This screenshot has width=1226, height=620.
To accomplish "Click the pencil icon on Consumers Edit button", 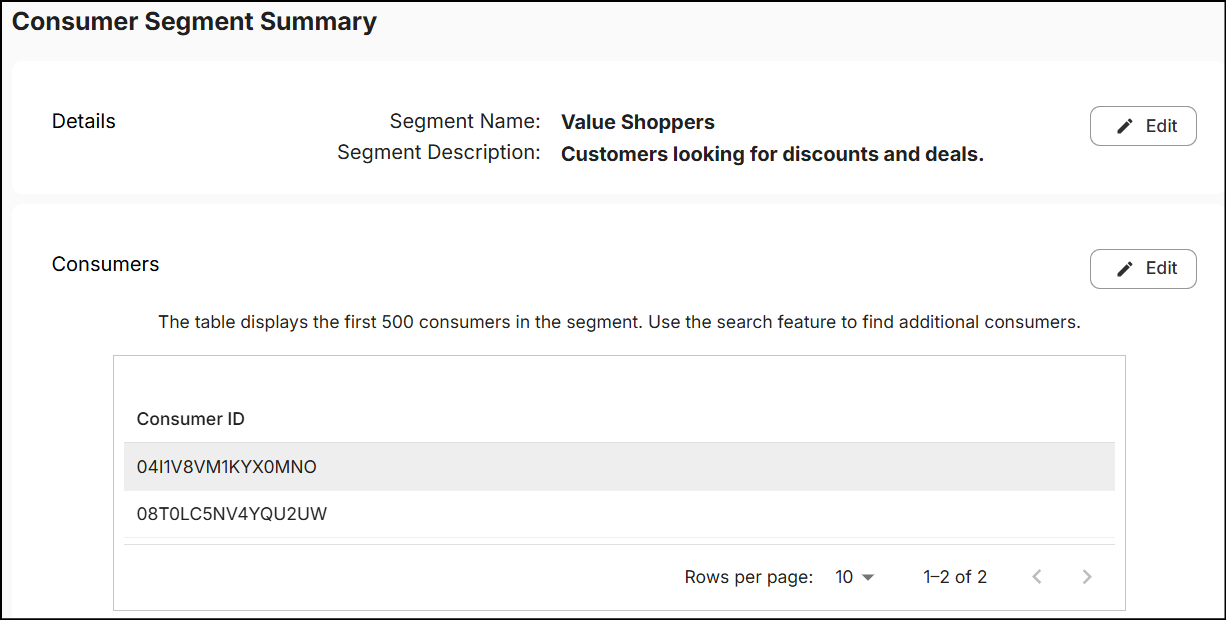I will pyautogui.click(x=1124, y=268).
